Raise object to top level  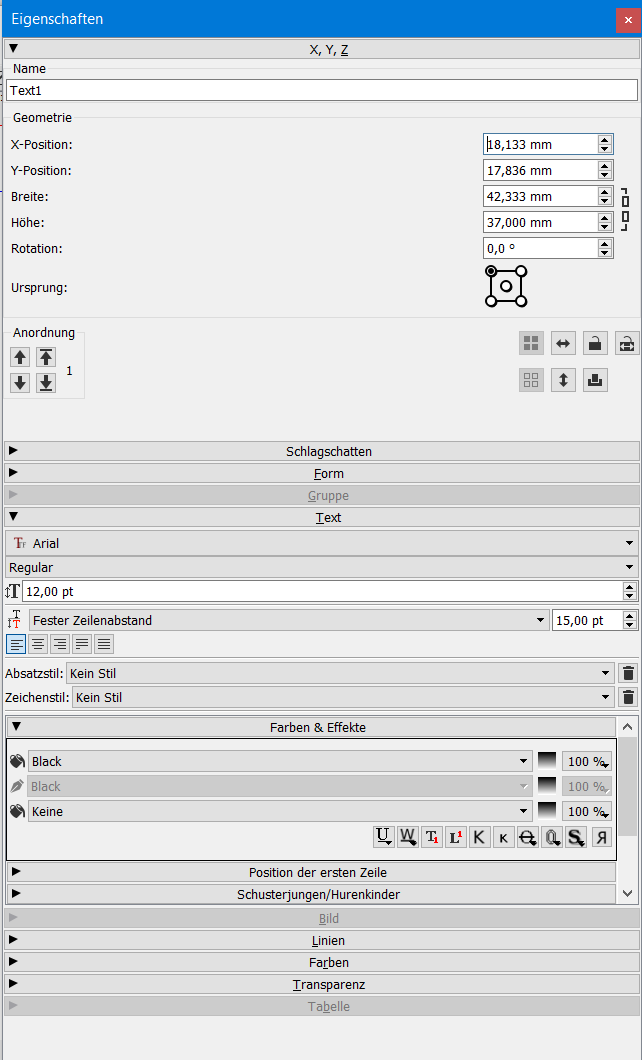point(46,357)
